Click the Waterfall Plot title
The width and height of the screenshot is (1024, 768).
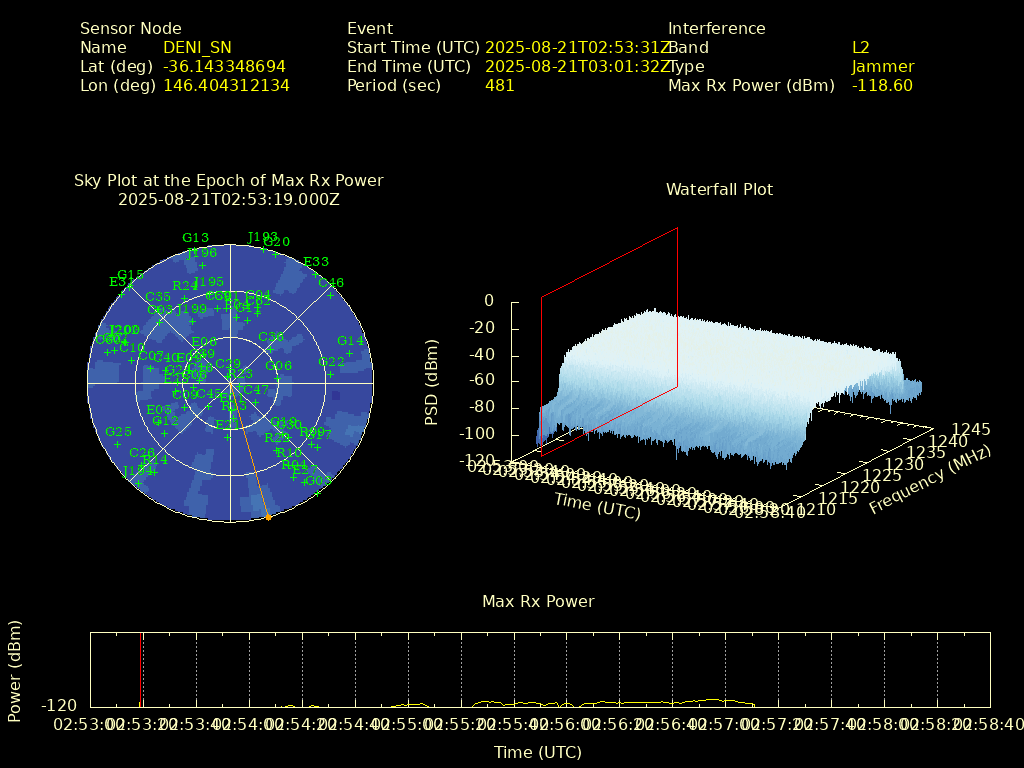[719, 189]
